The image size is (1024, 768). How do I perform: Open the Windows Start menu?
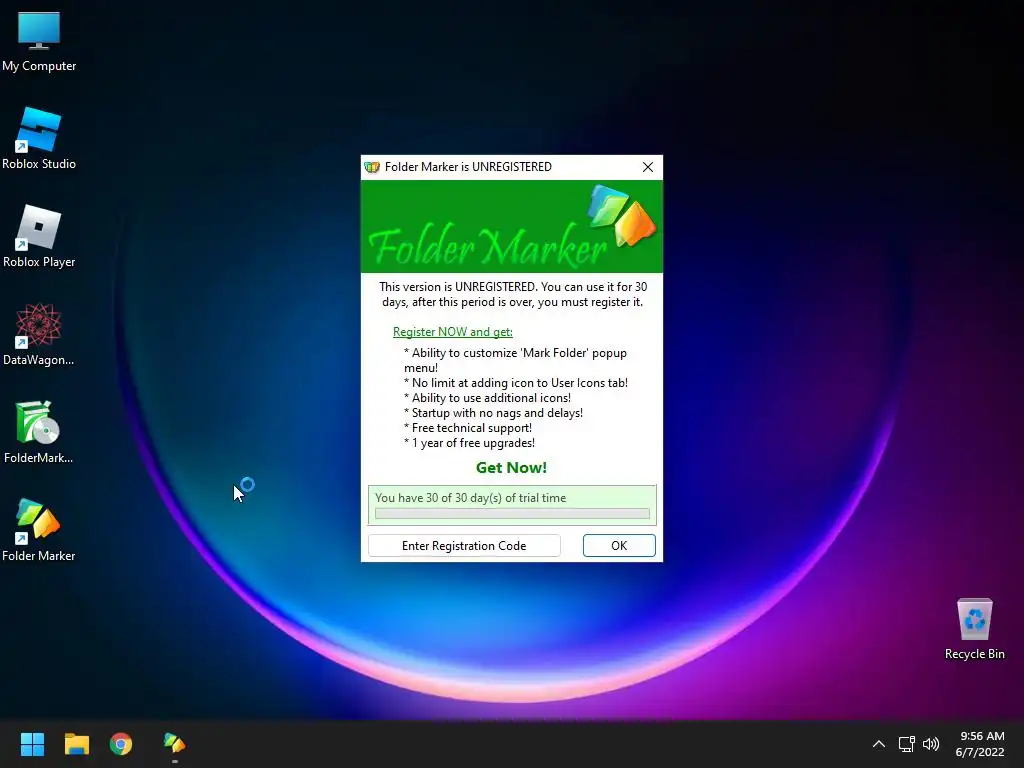tap(32, 744)
